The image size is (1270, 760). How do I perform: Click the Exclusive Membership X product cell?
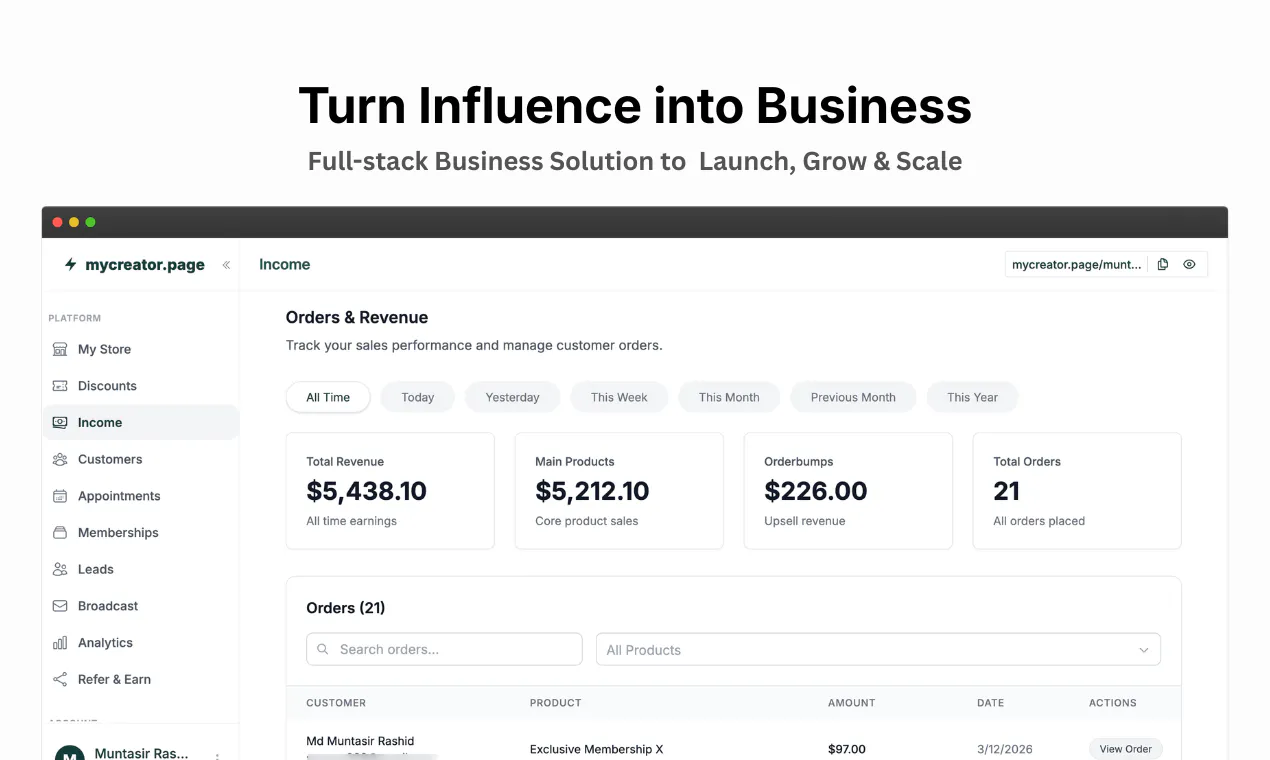[597, 749]
